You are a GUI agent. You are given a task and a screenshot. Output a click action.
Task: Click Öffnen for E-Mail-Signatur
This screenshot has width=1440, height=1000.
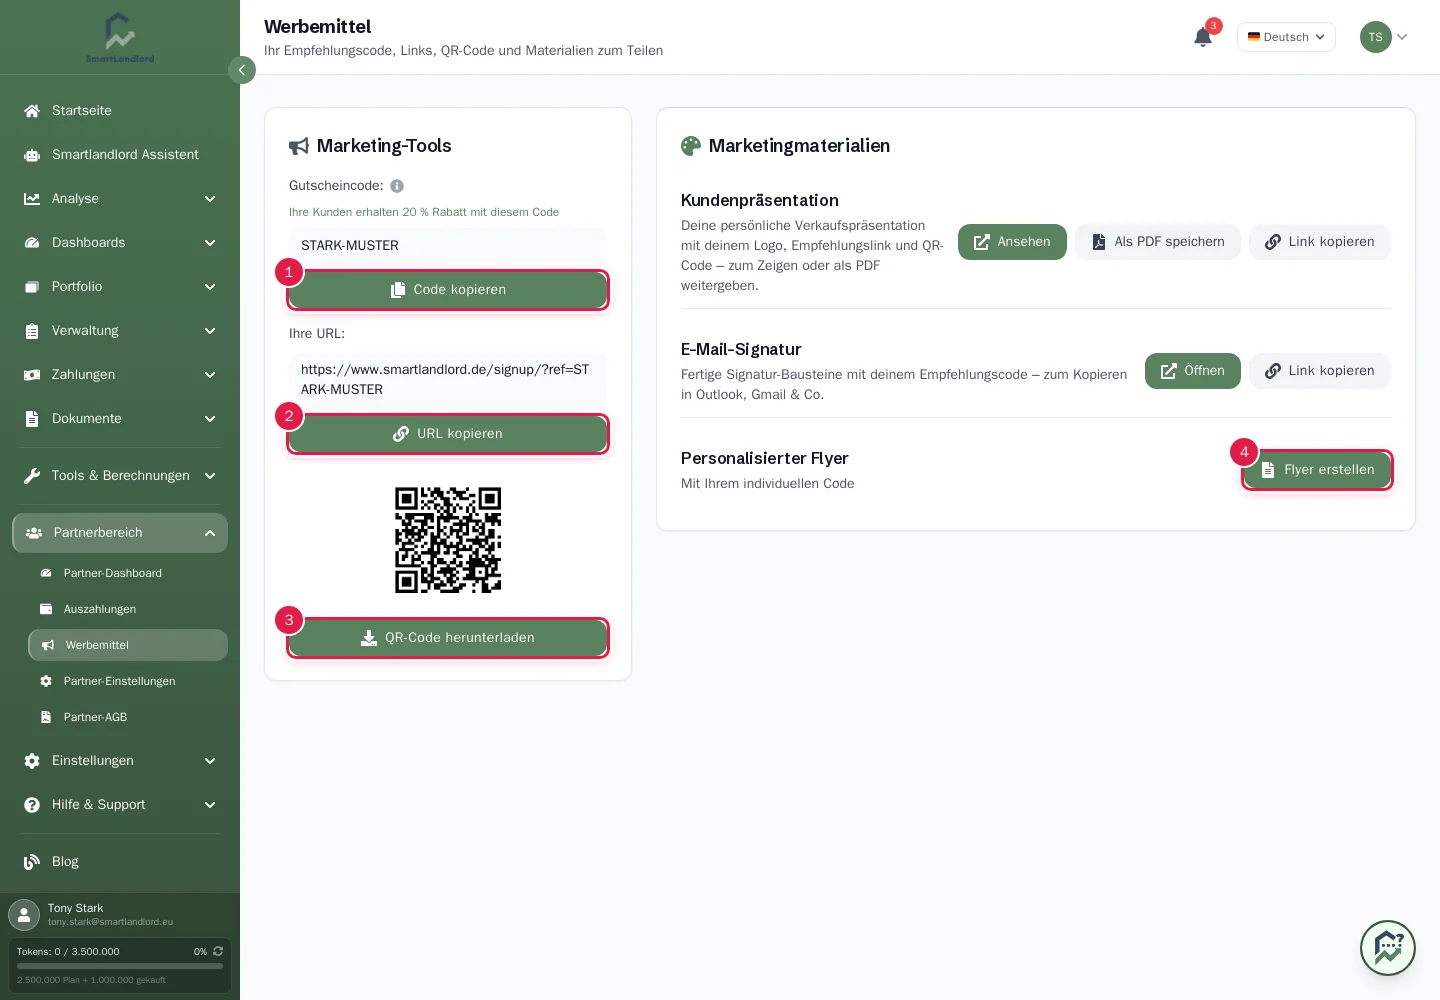pyautogui.click(x=1193, y=371)
